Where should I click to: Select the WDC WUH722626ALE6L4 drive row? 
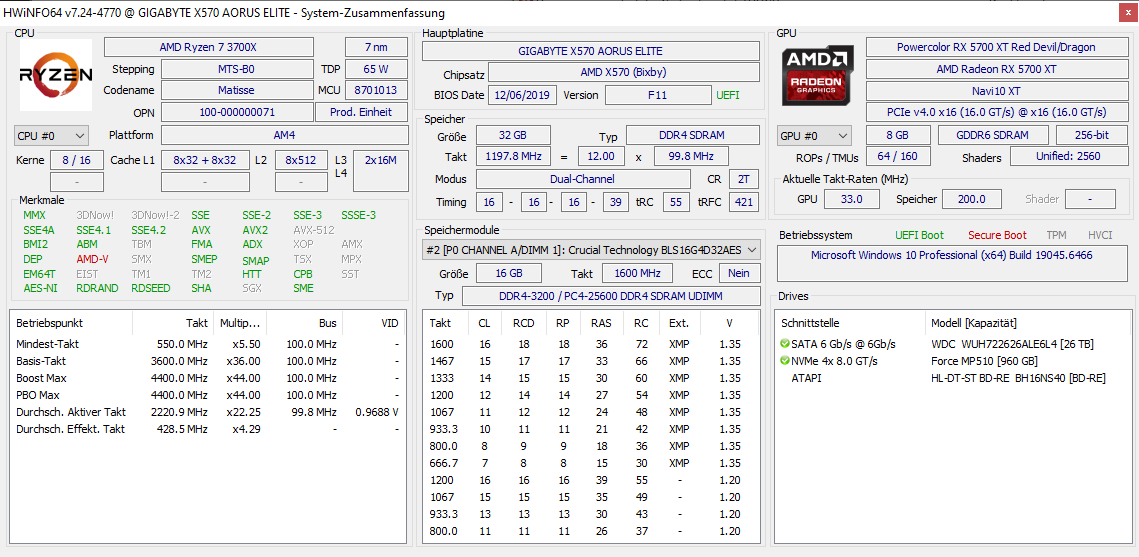(x=952, y=343)
